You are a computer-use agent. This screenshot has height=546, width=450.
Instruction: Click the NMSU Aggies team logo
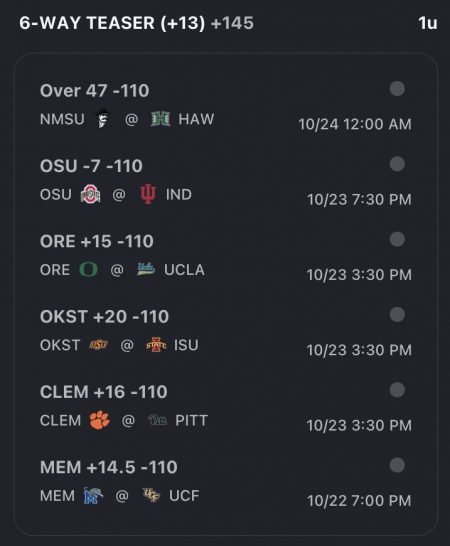(103, 119)
